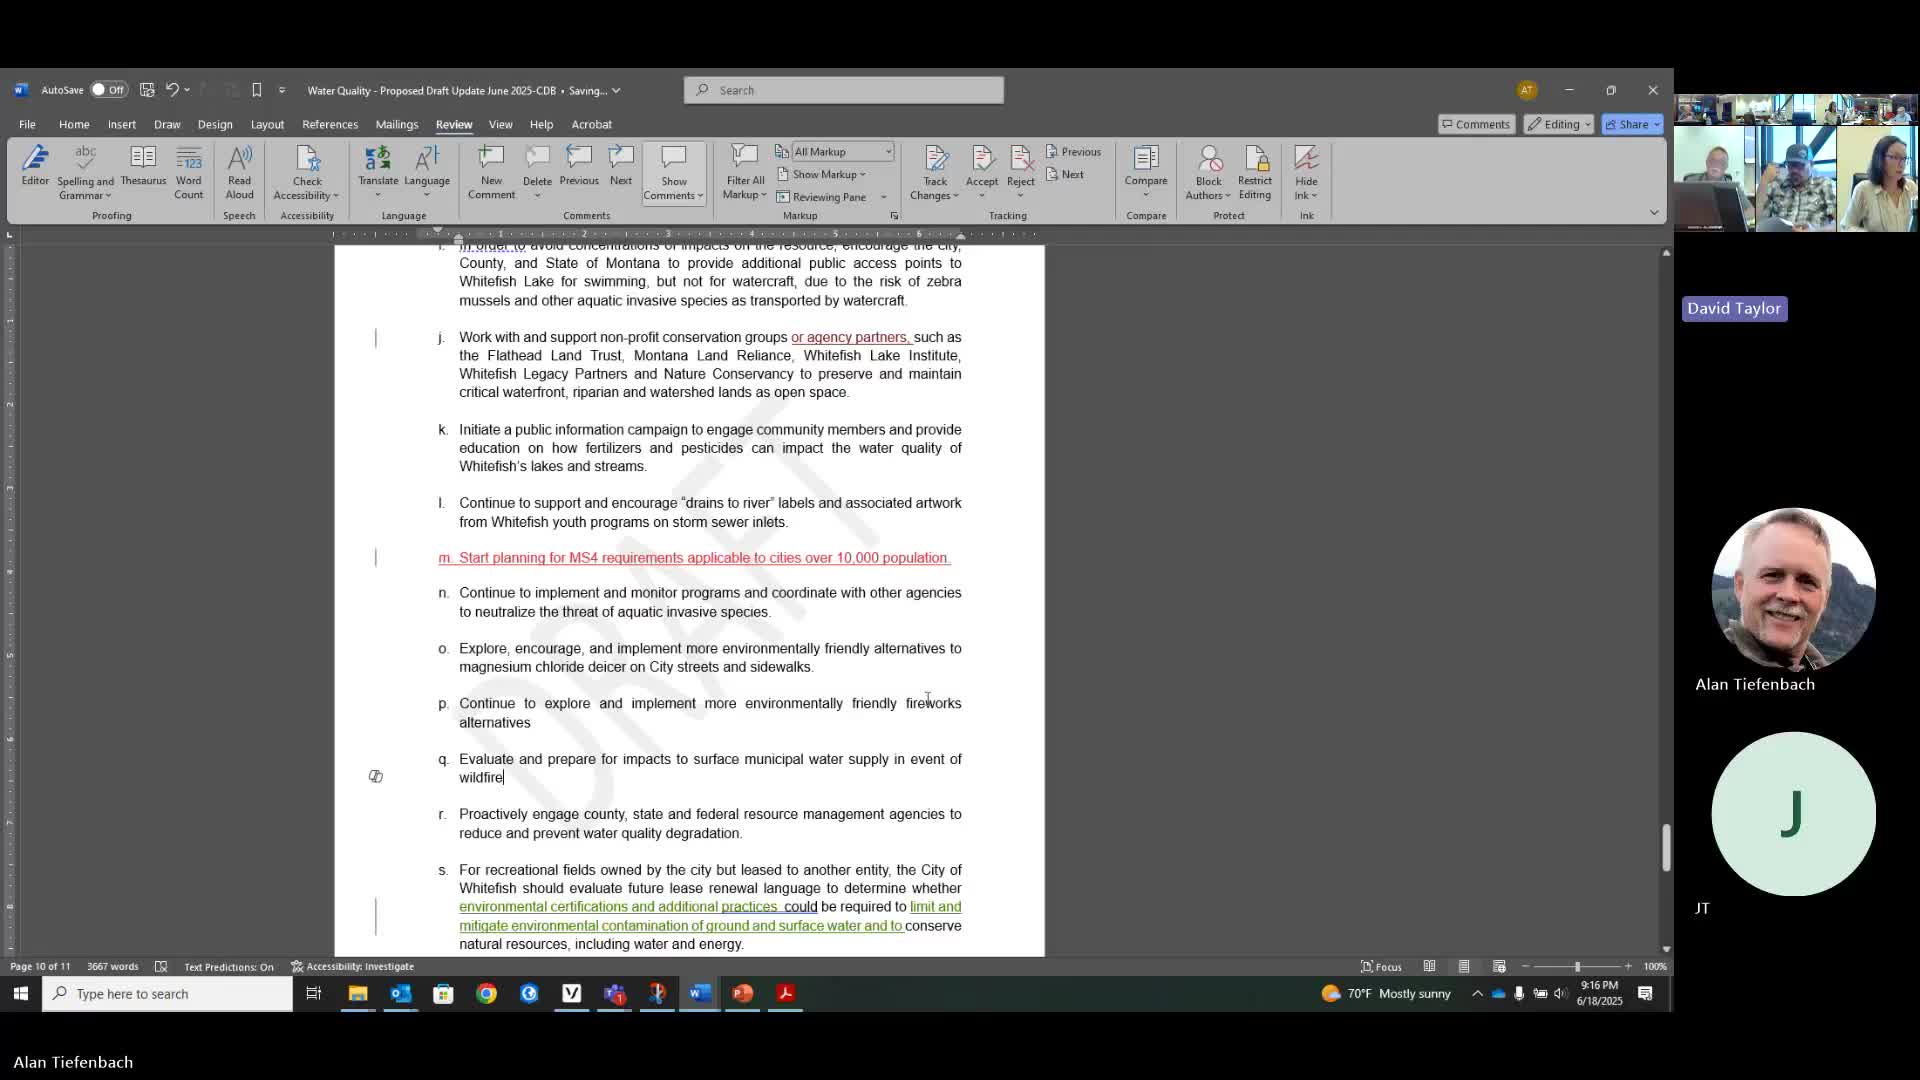
Task: Click the Comments button
Action: pyautogui.click(x=1475, y=125)
